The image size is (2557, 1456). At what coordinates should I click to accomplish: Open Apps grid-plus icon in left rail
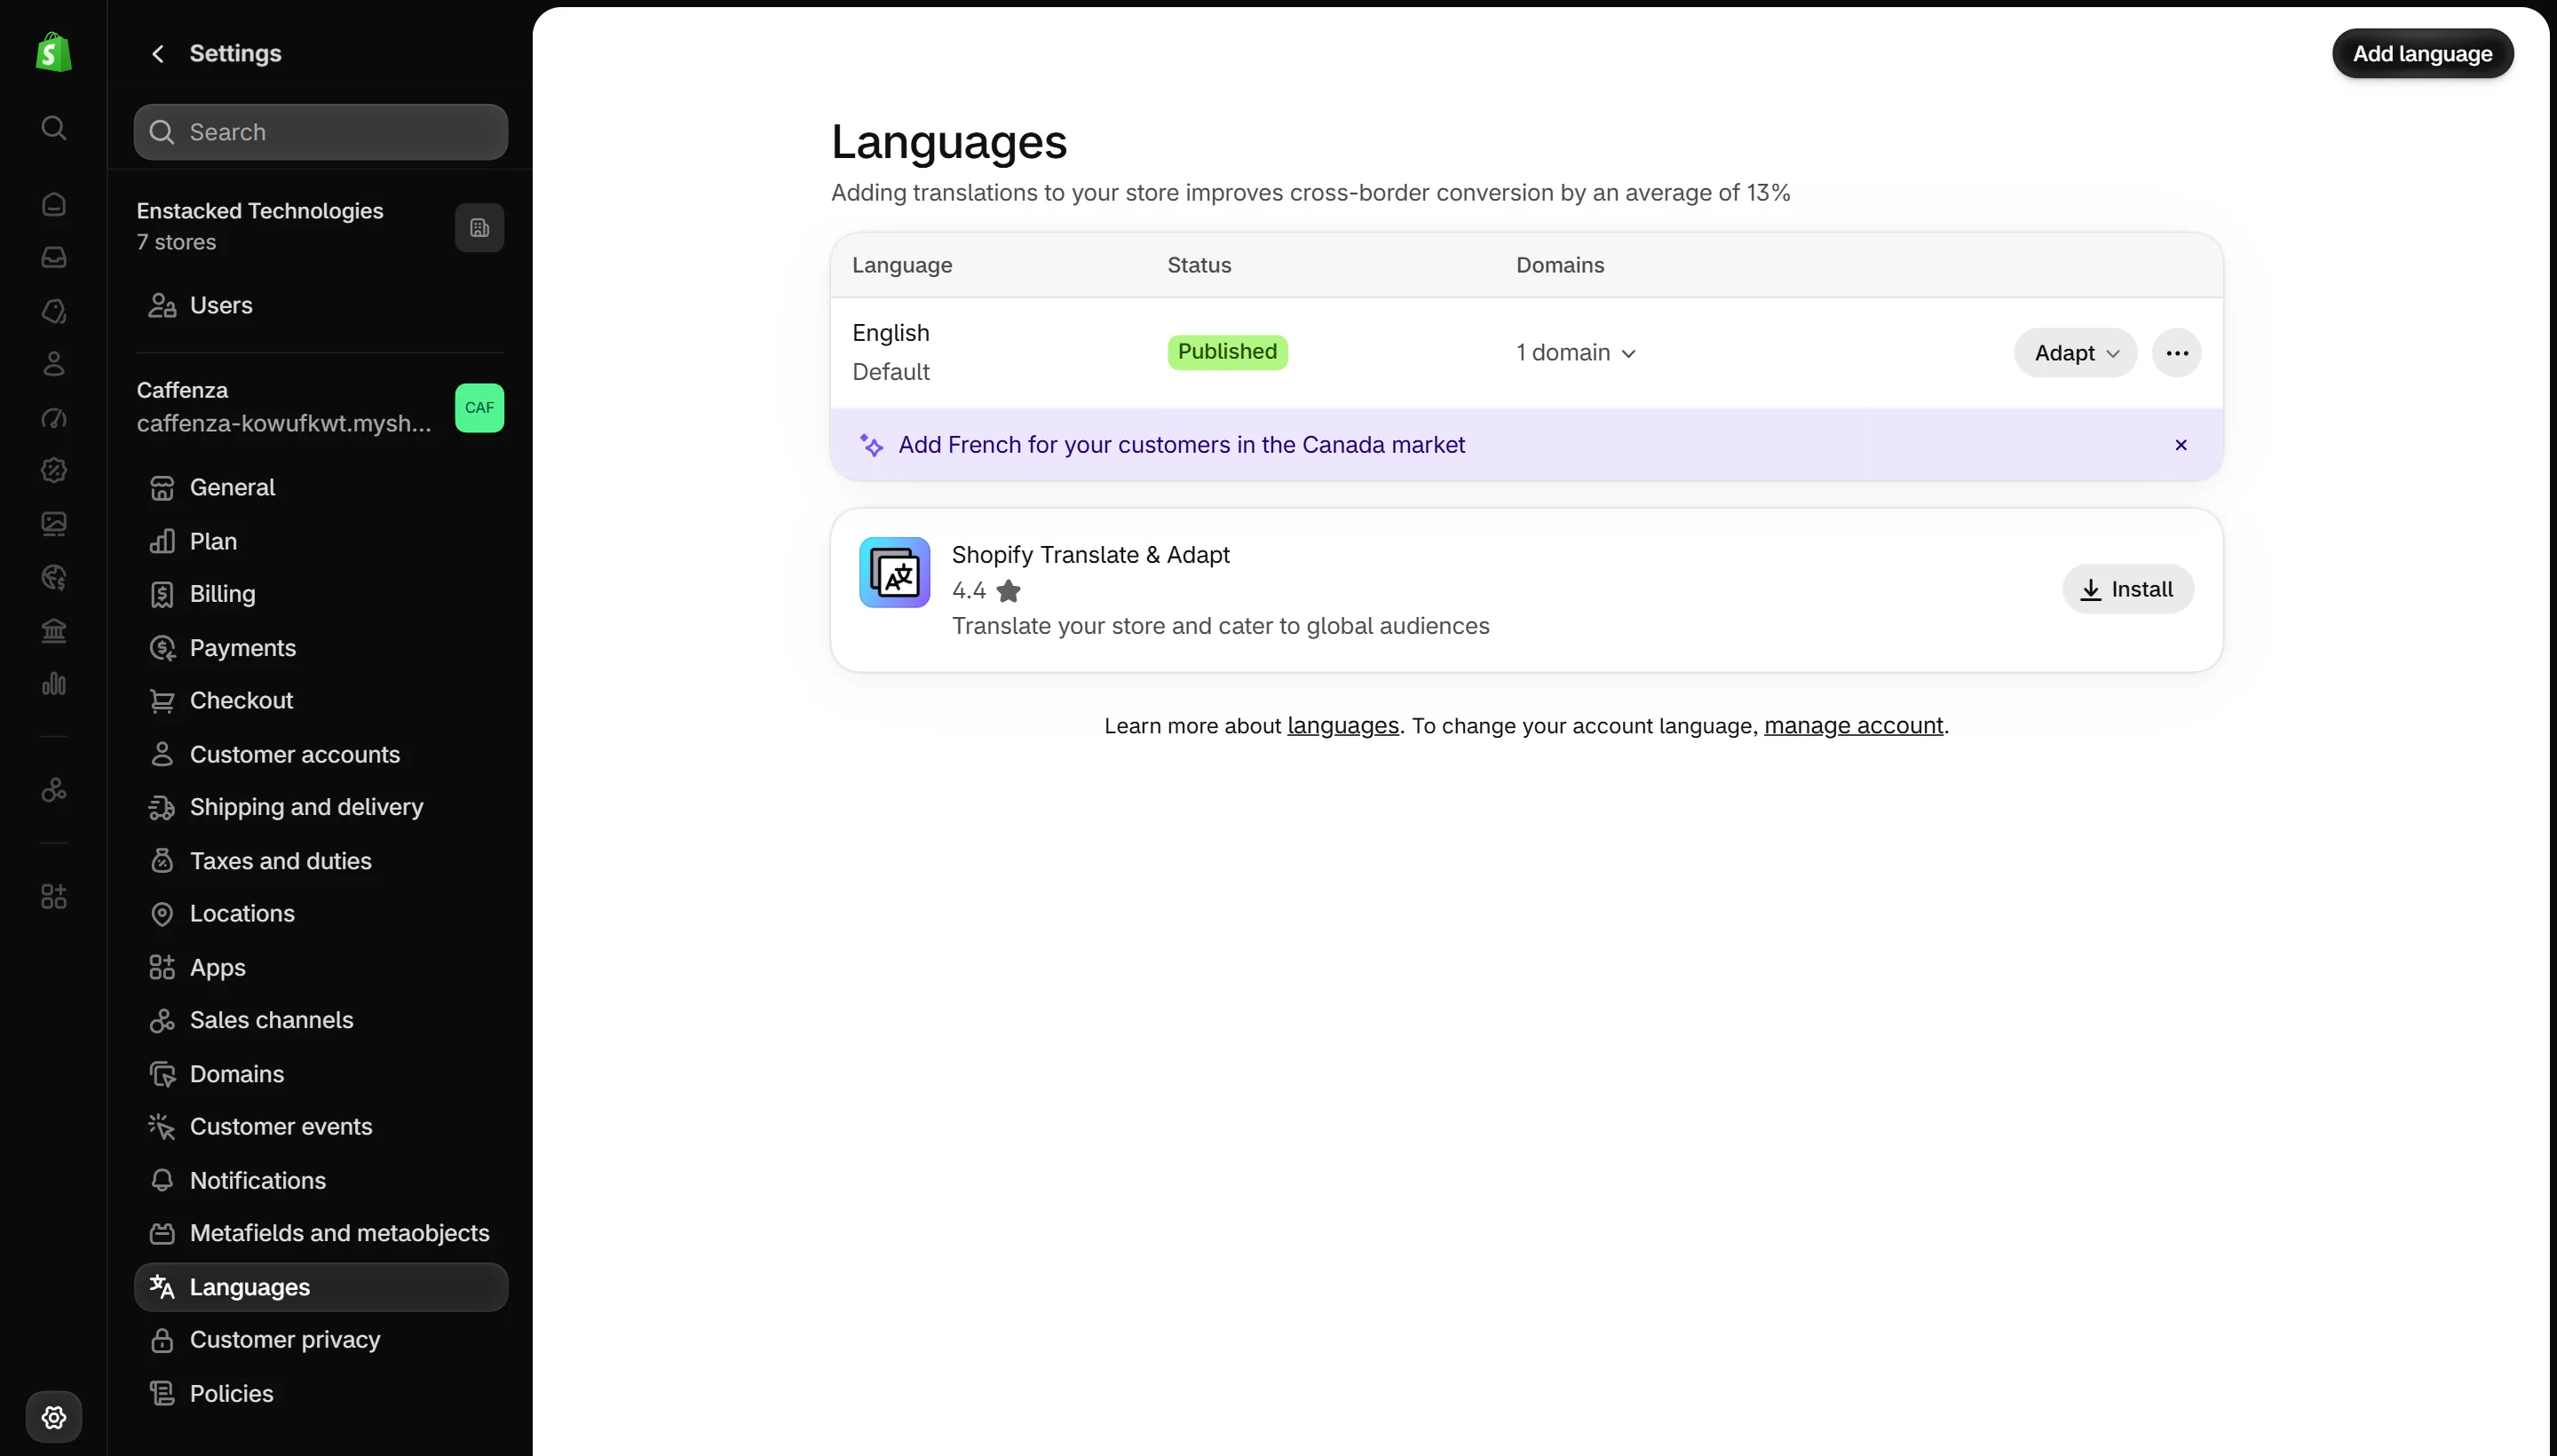click(x=54, y=896)
